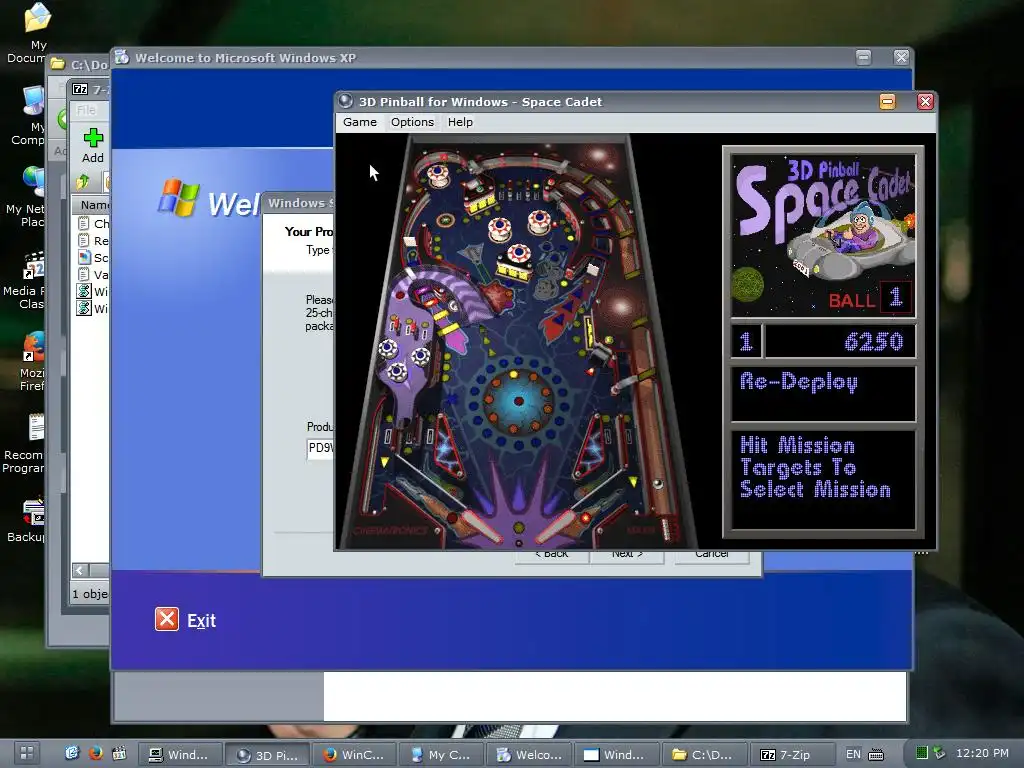Click the 7-Zip horizontal scrollbar left arrow
This screenshot has height=768, width=1024.
coord(80,570)
